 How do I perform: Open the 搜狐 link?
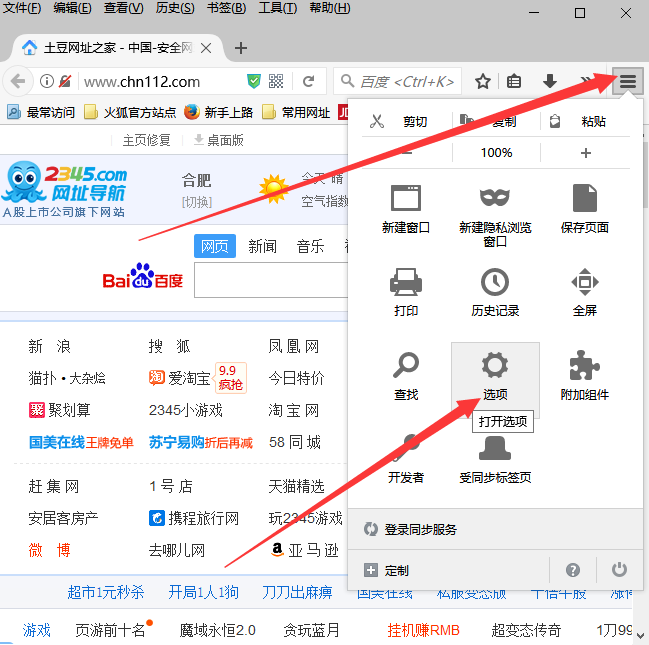coord(170,346)
